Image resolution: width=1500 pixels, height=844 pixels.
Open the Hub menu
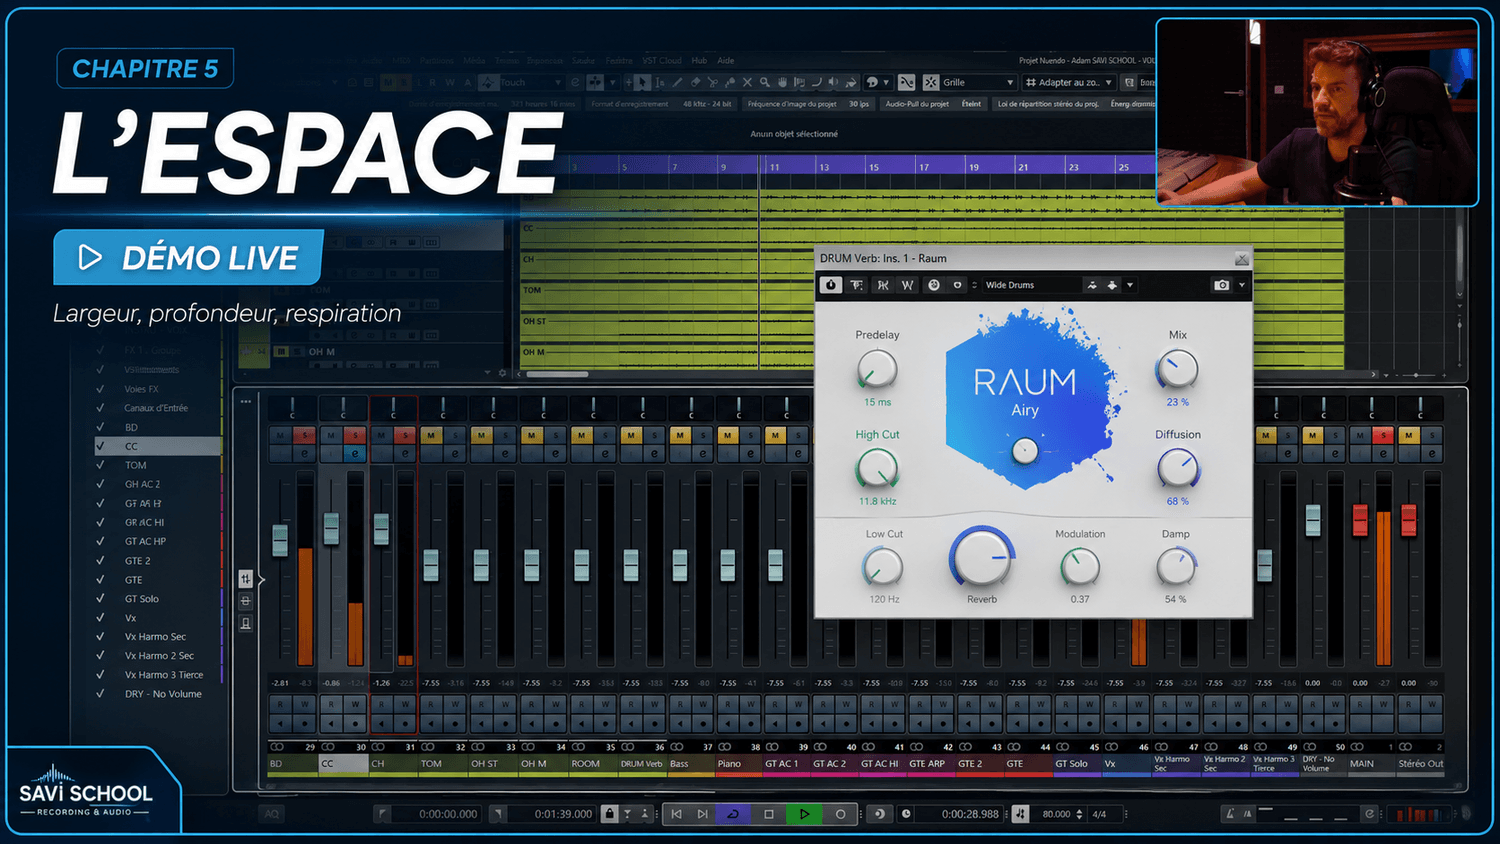[699, 61]
